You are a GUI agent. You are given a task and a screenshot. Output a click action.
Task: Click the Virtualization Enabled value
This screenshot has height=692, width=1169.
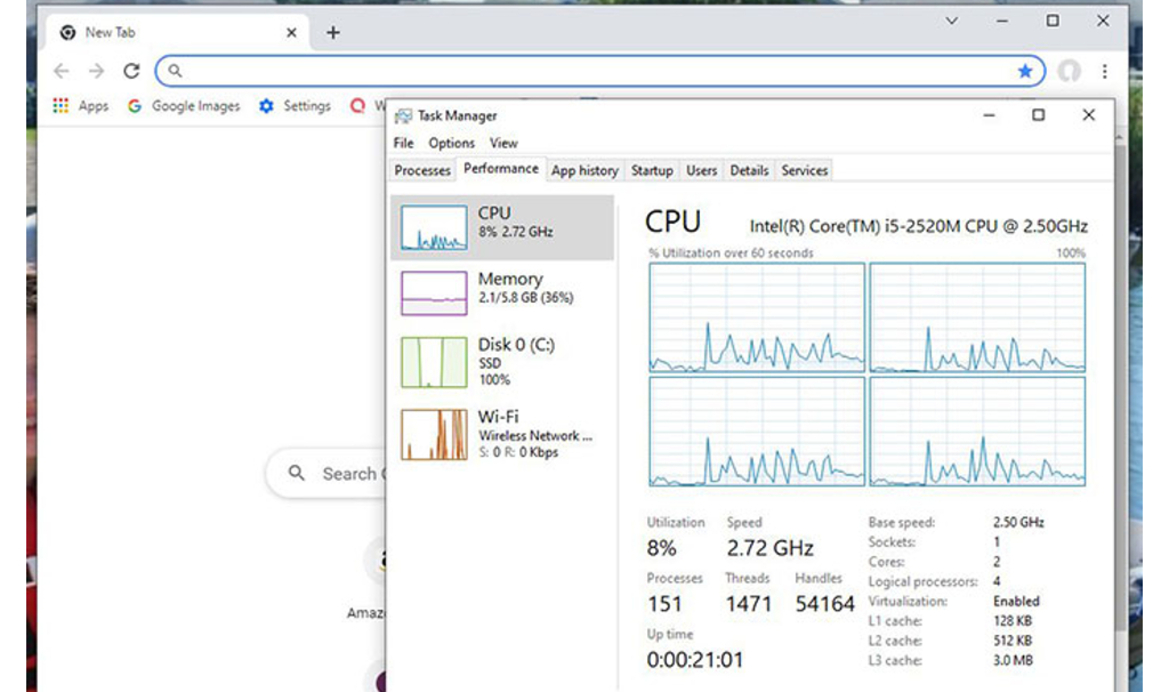pos(1016,601)
